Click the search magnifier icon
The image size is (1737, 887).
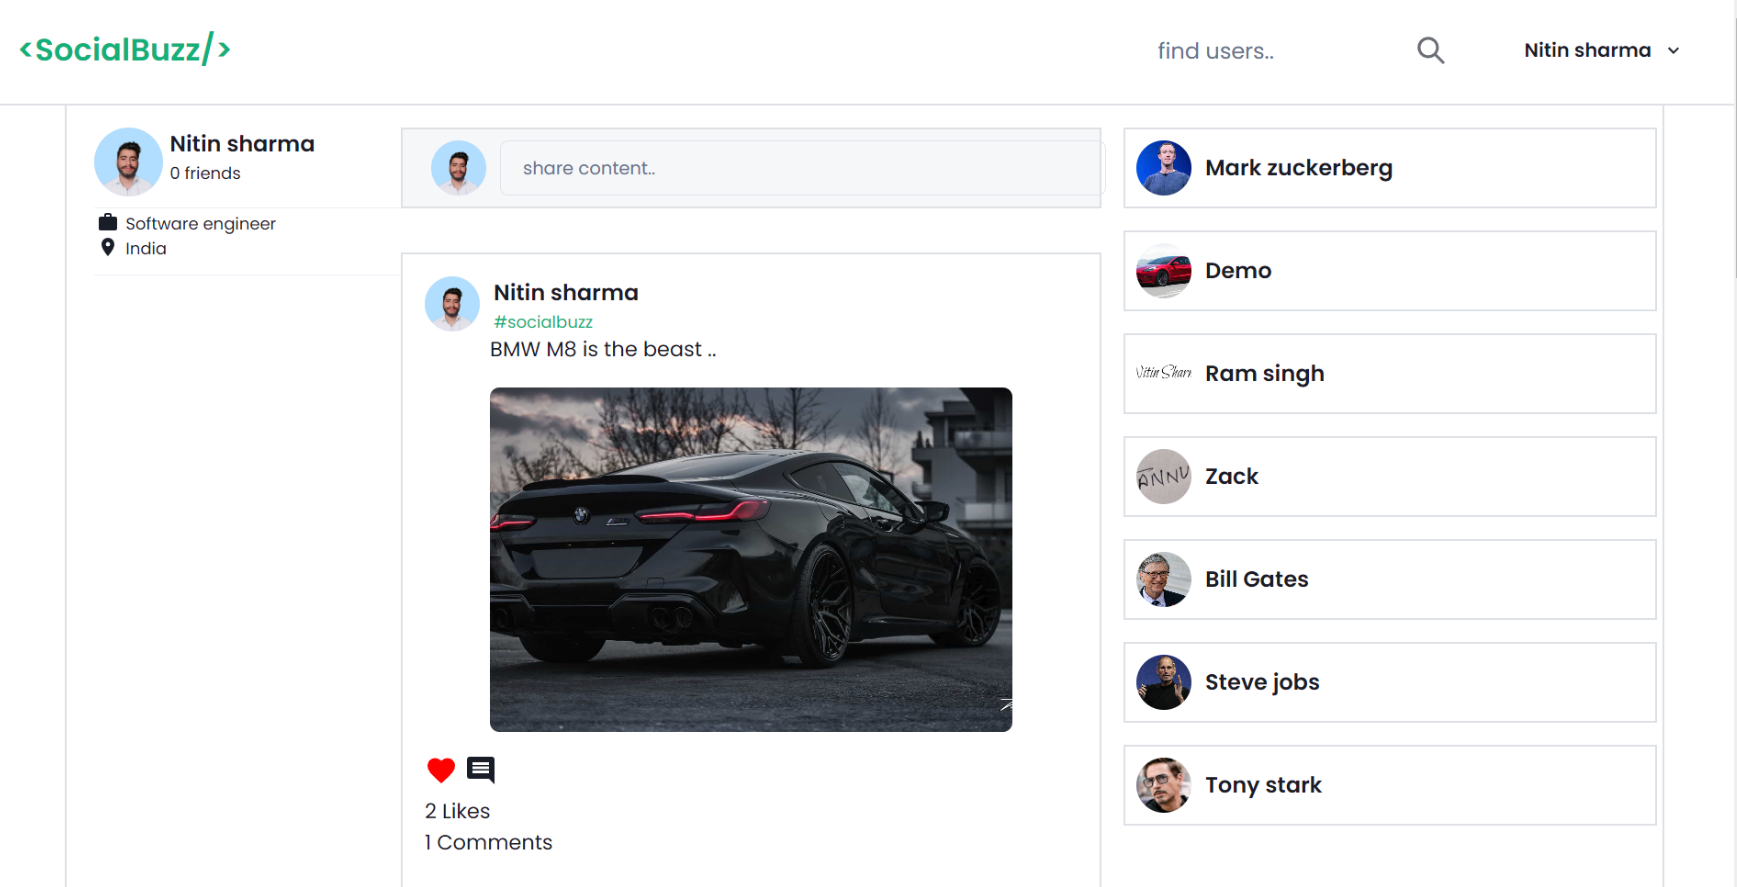click(x=1430, y=50)
